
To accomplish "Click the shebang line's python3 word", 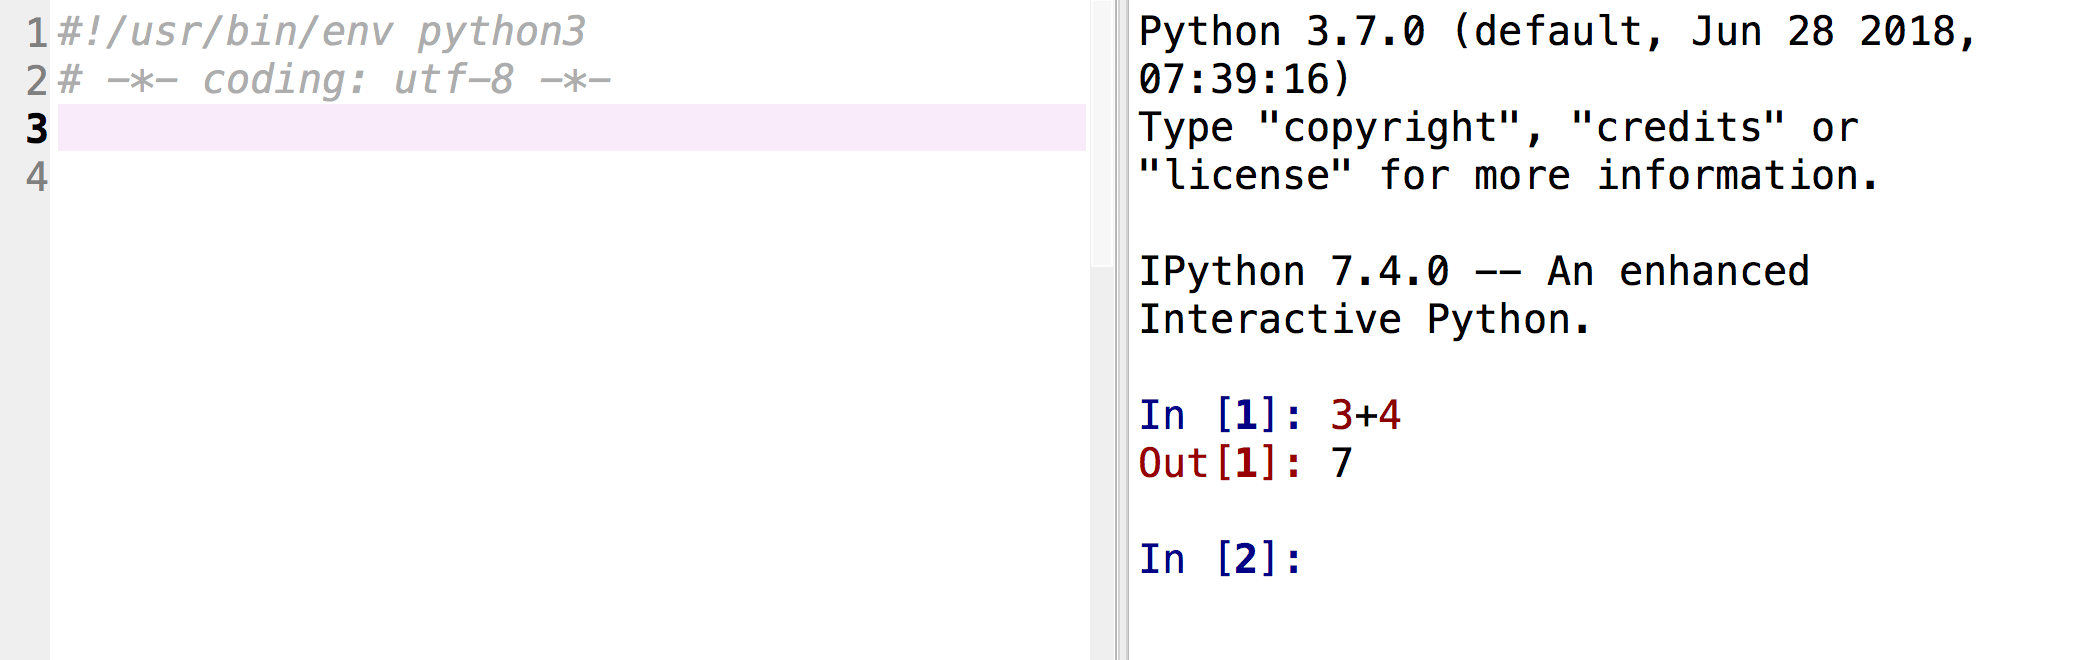I will 501,32.
